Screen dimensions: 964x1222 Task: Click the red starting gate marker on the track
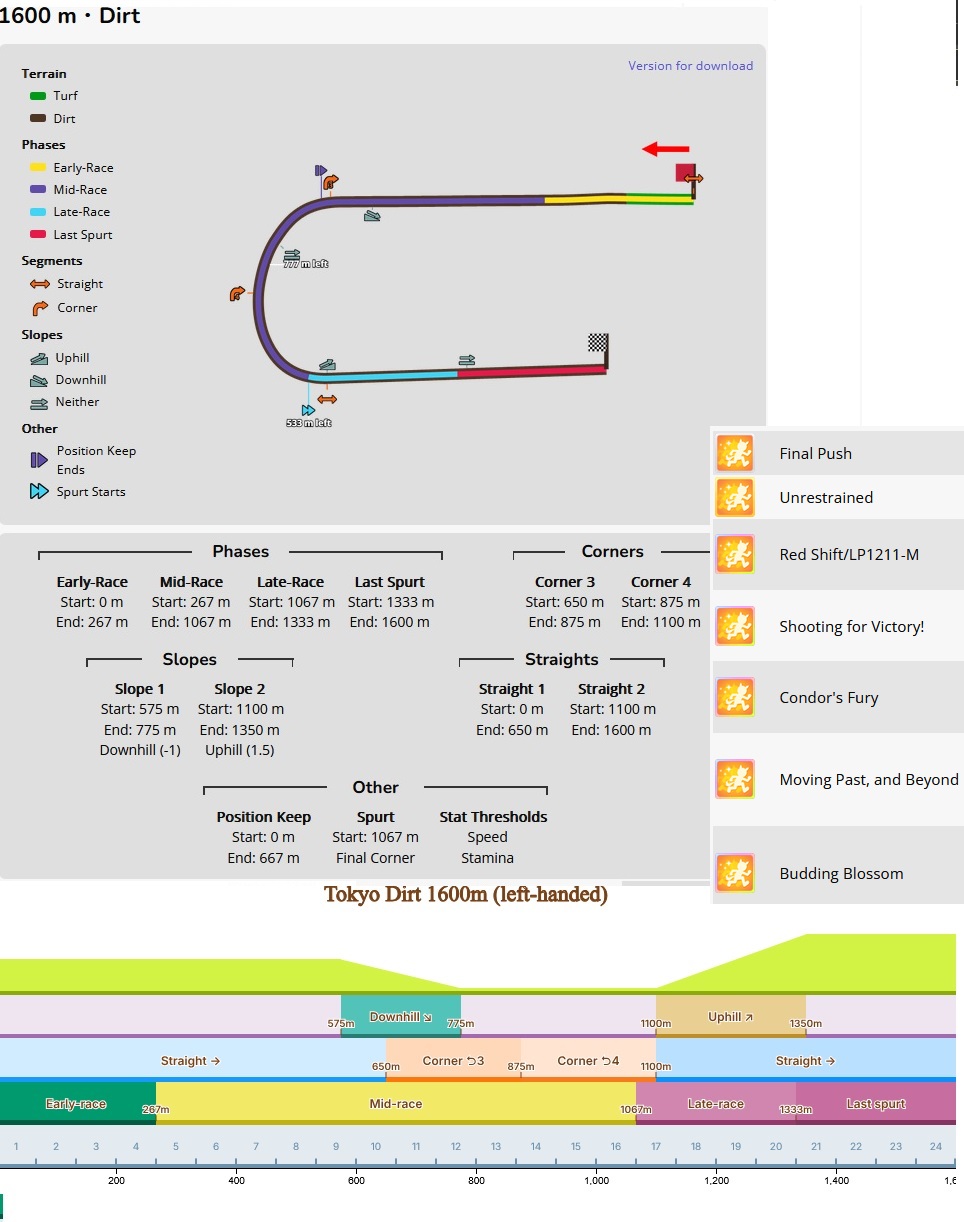pos(685,173)
